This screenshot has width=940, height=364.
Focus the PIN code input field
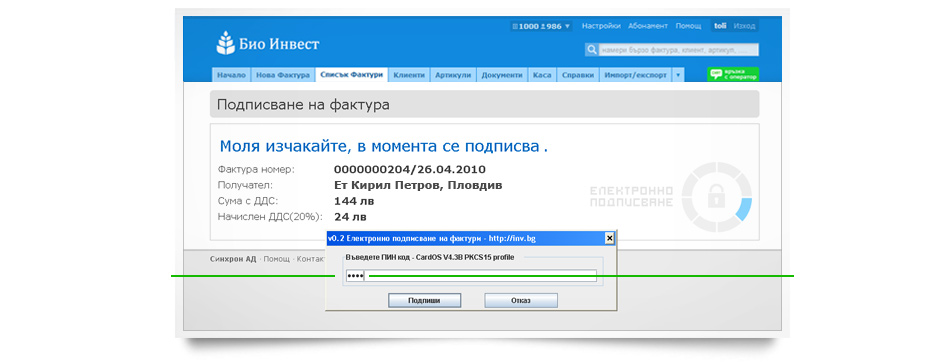(x=471, y=276)
